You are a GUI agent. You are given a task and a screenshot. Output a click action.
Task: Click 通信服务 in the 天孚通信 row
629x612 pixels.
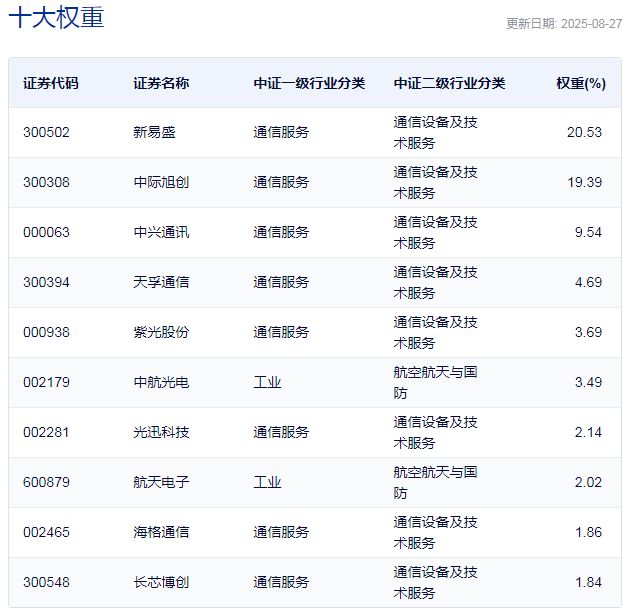point(281,282)
